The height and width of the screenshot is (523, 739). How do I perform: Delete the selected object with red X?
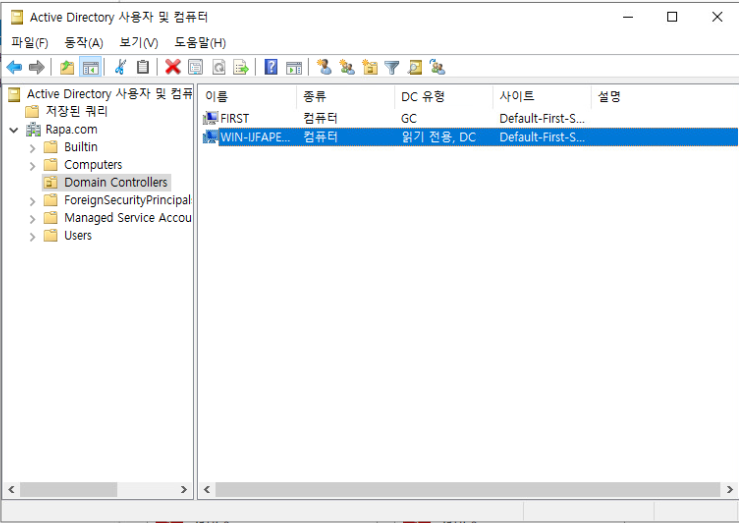point(173,67)
